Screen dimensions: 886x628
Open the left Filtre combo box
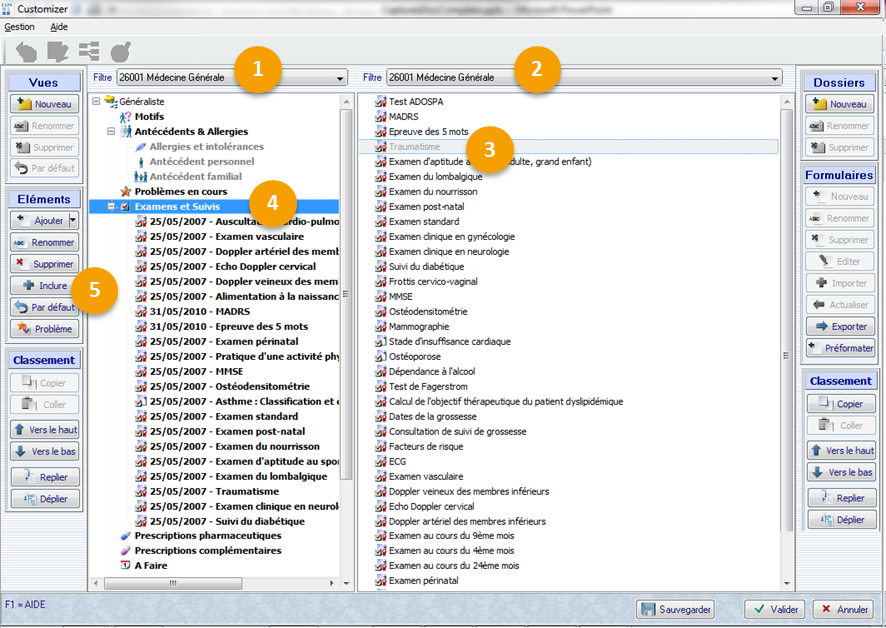(340, 78)
